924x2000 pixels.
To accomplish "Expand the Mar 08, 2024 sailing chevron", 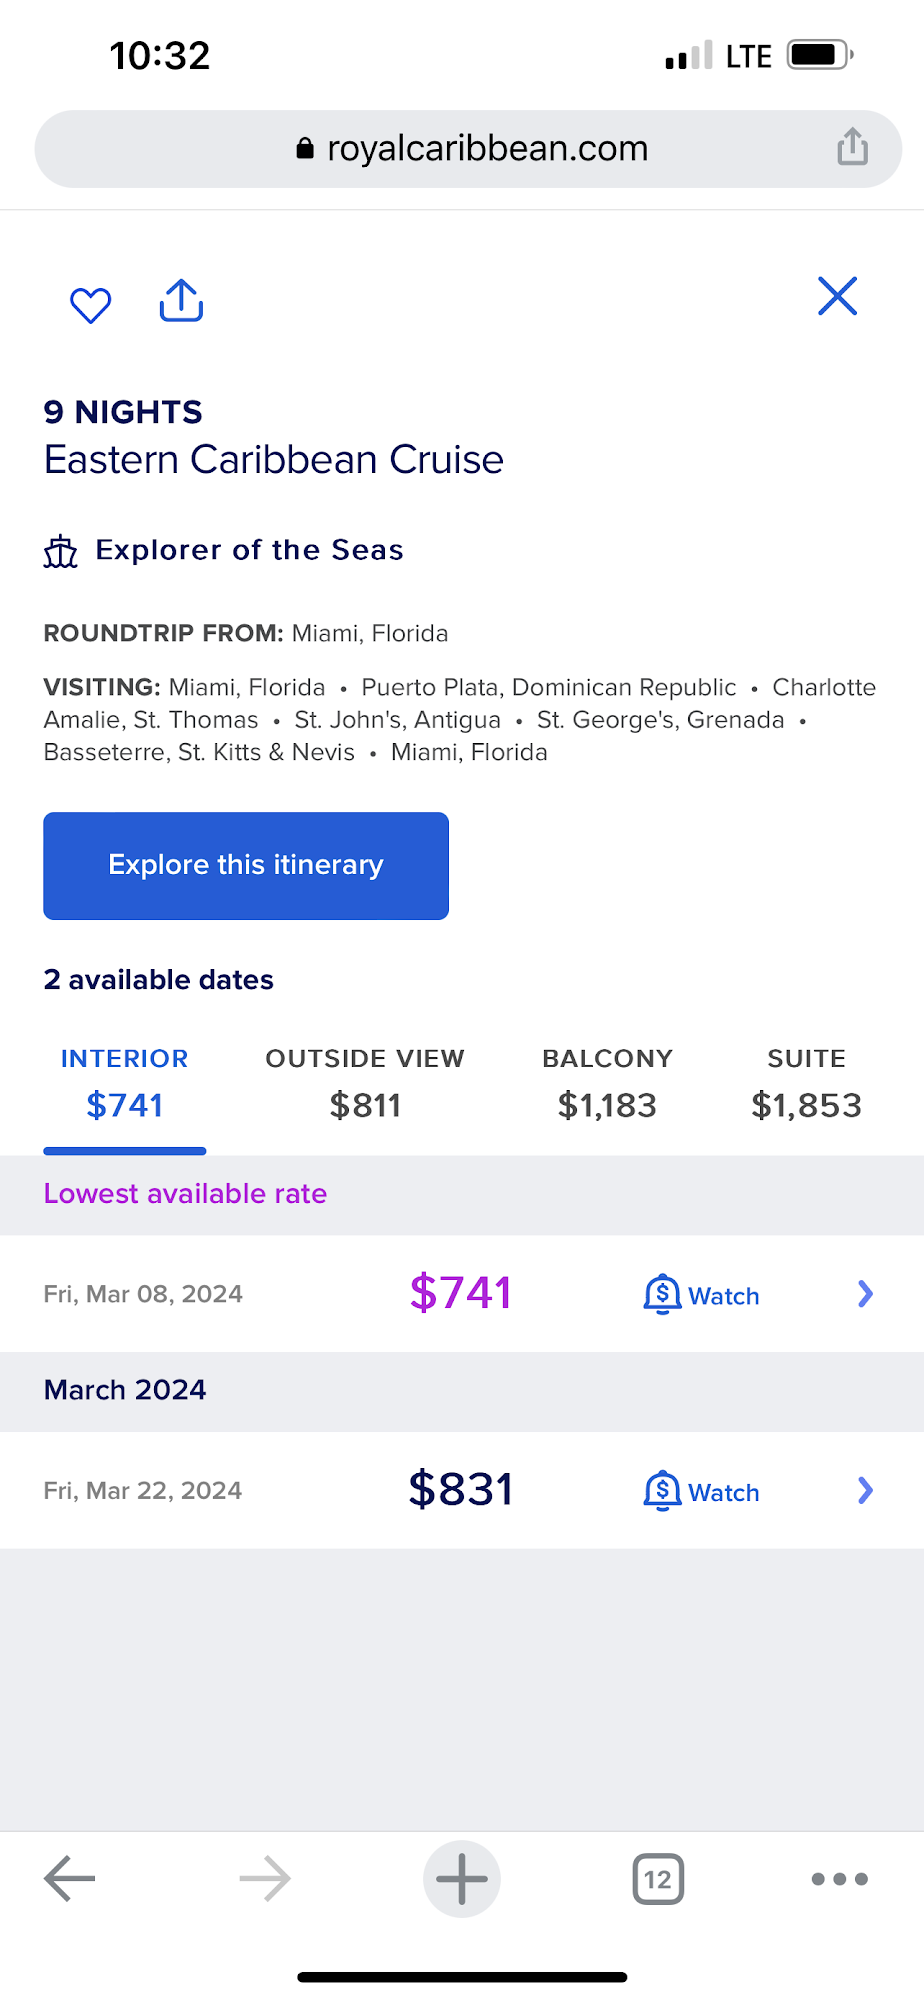I will (865, 1294).
